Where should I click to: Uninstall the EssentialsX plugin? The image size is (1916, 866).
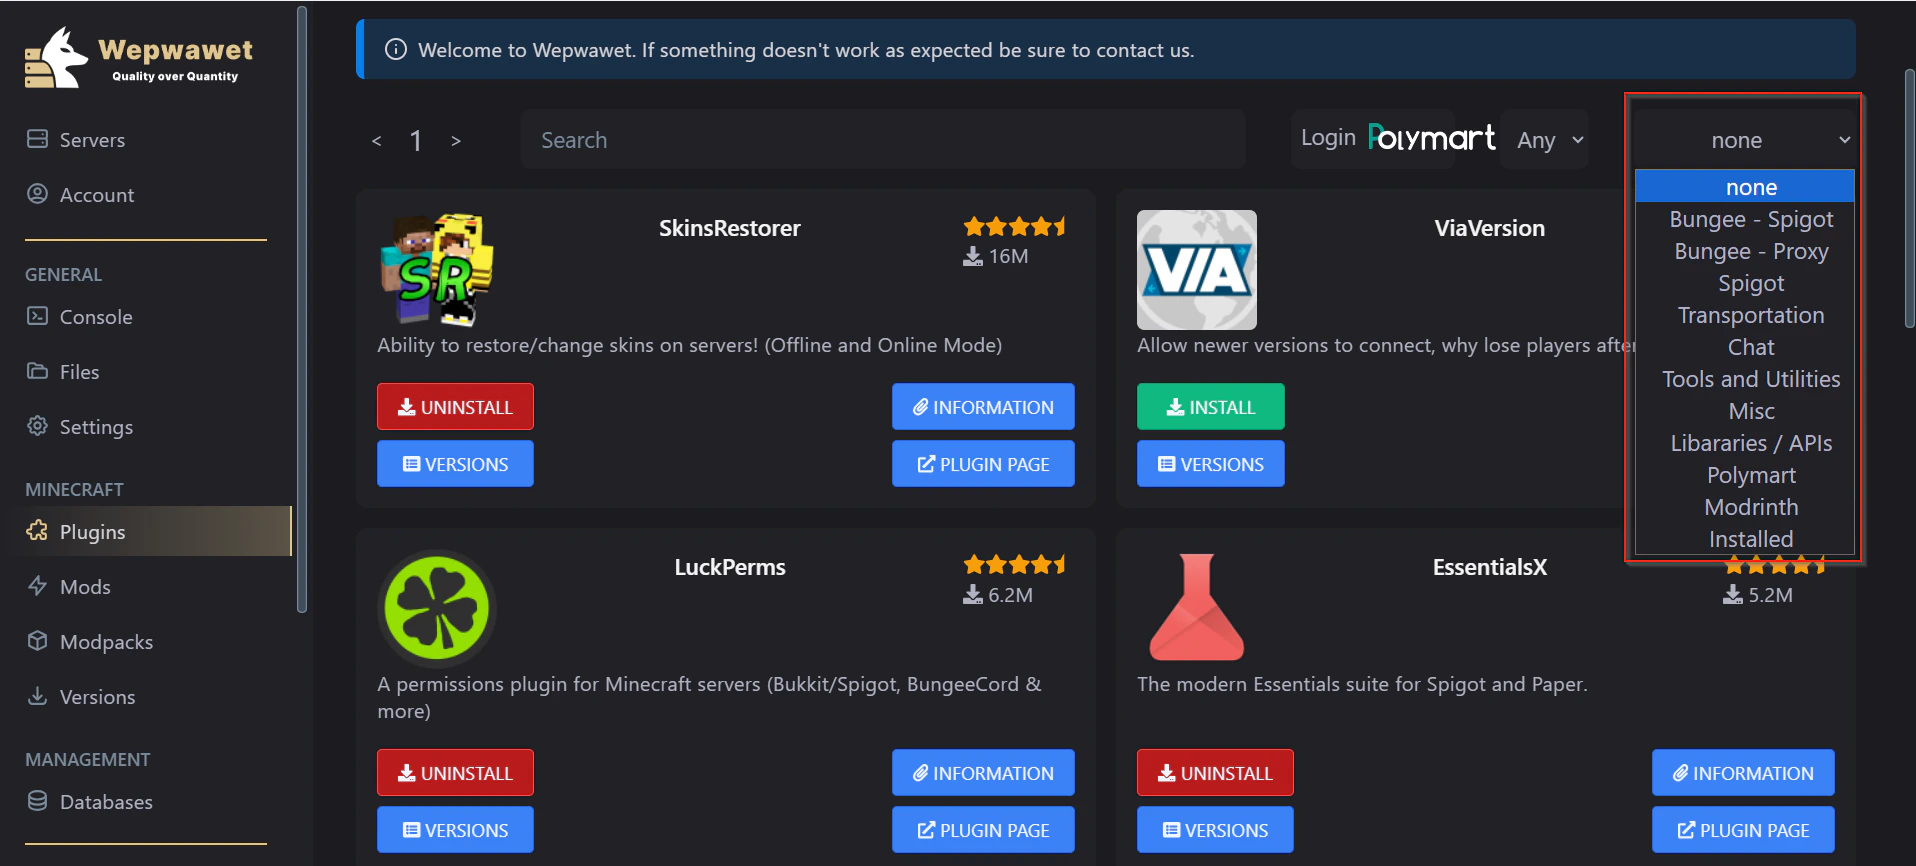[1215, 773]
